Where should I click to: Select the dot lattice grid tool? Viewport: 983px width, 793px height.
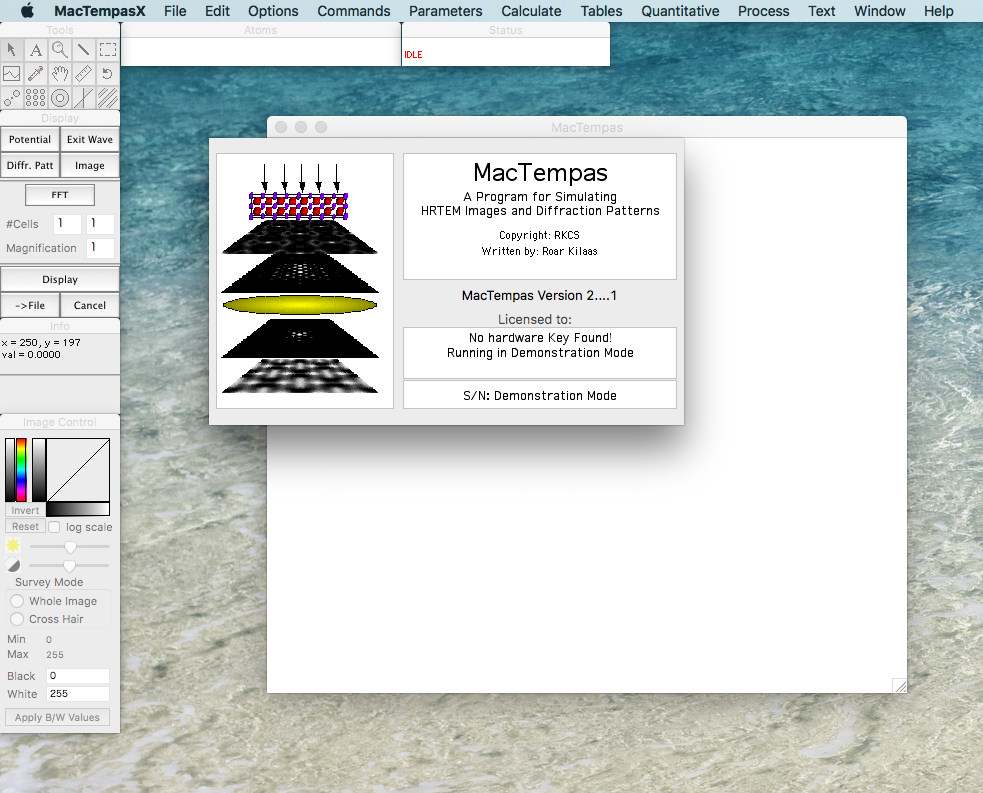(36, 98)
